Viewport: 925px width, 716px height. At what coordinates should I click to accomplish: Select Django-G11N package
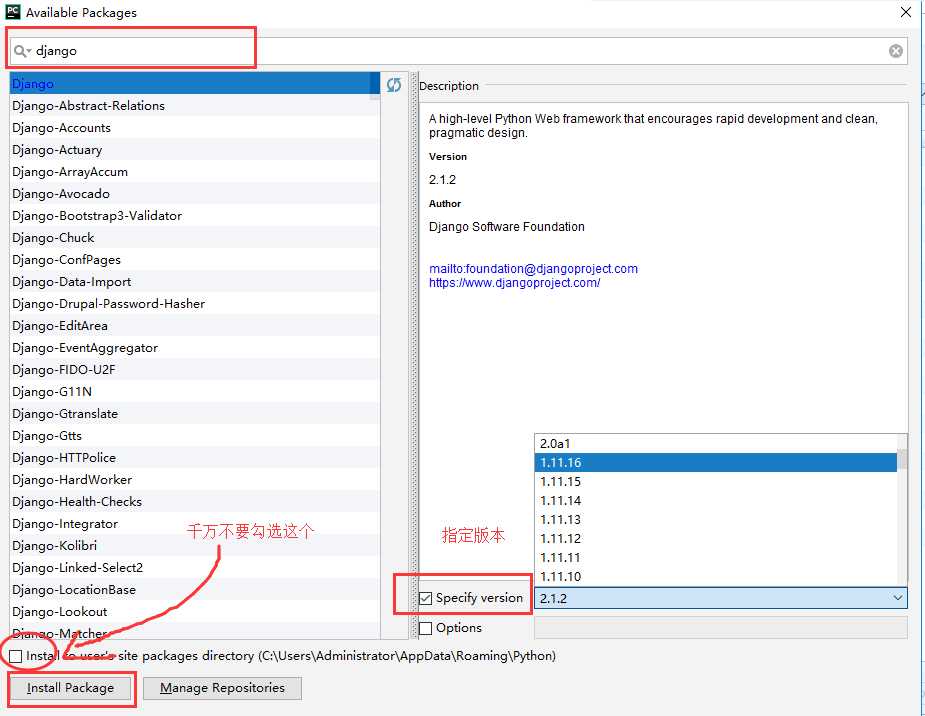195,392
